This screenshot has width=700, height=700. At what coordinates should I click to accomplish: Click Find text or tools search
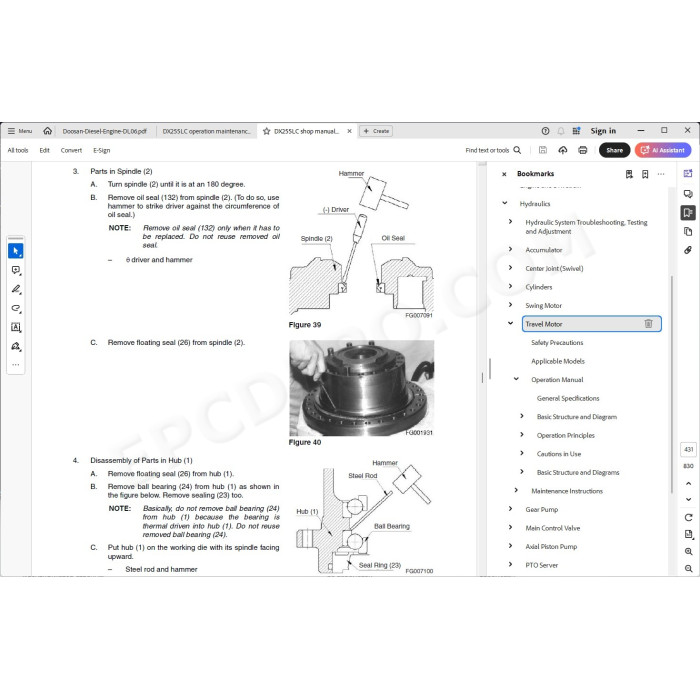[x=493, y=150]
